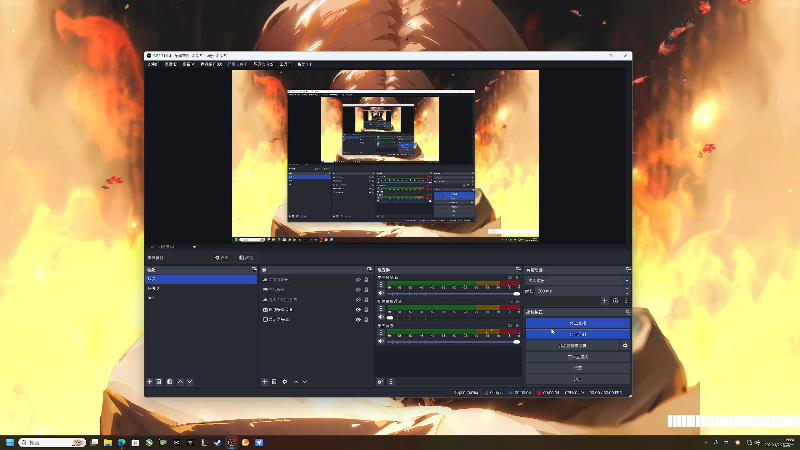The height and width of the screenshot is (450, 800).
Task: Open the Tools menu in OBS menu bar
Action: (286, 64)
